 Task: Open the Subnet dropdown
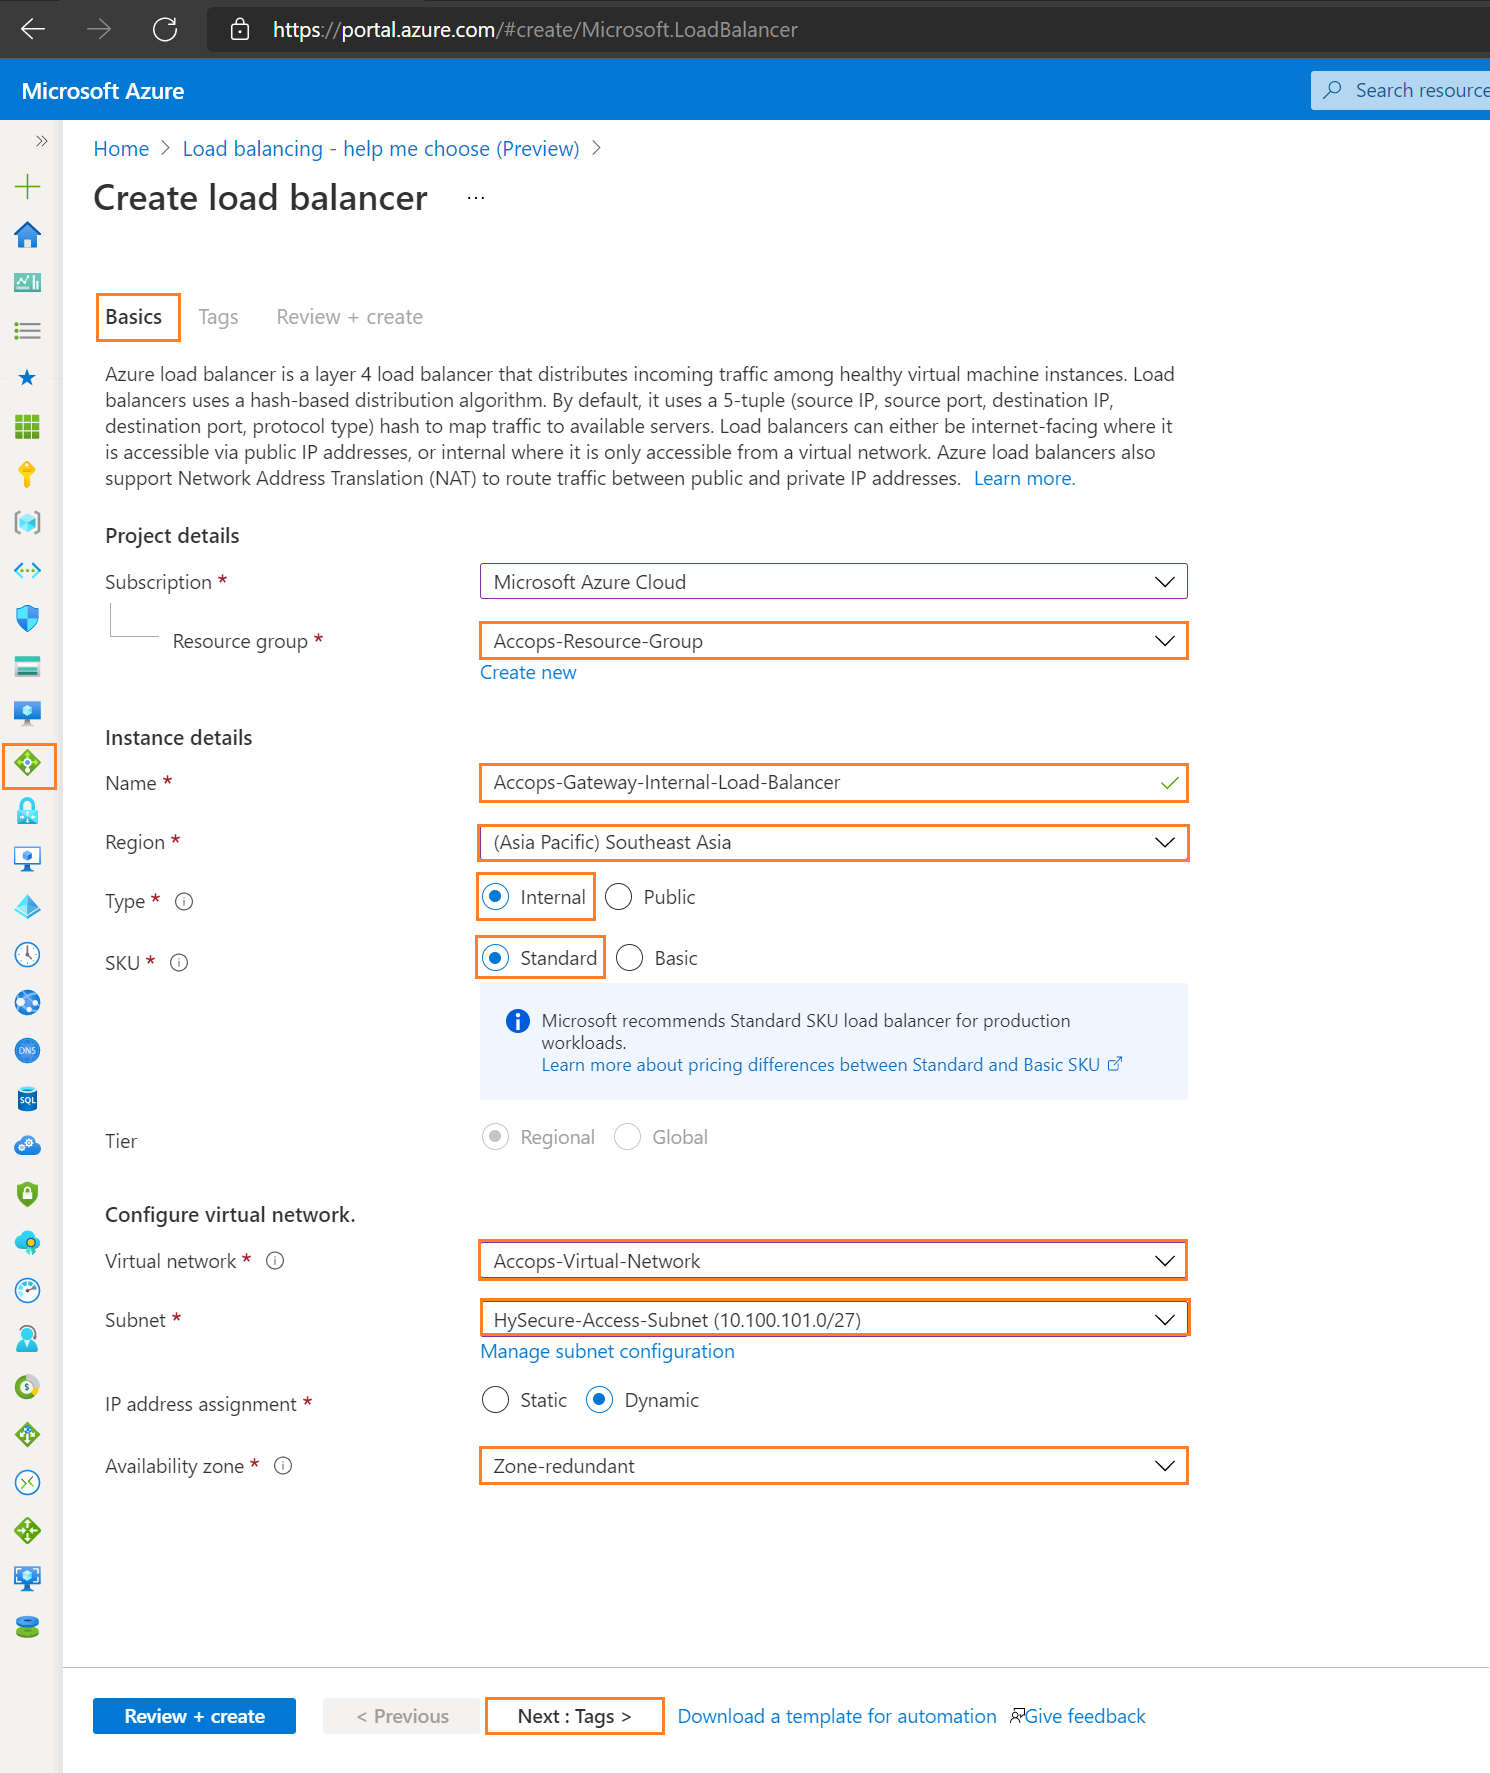(834, 1320)
